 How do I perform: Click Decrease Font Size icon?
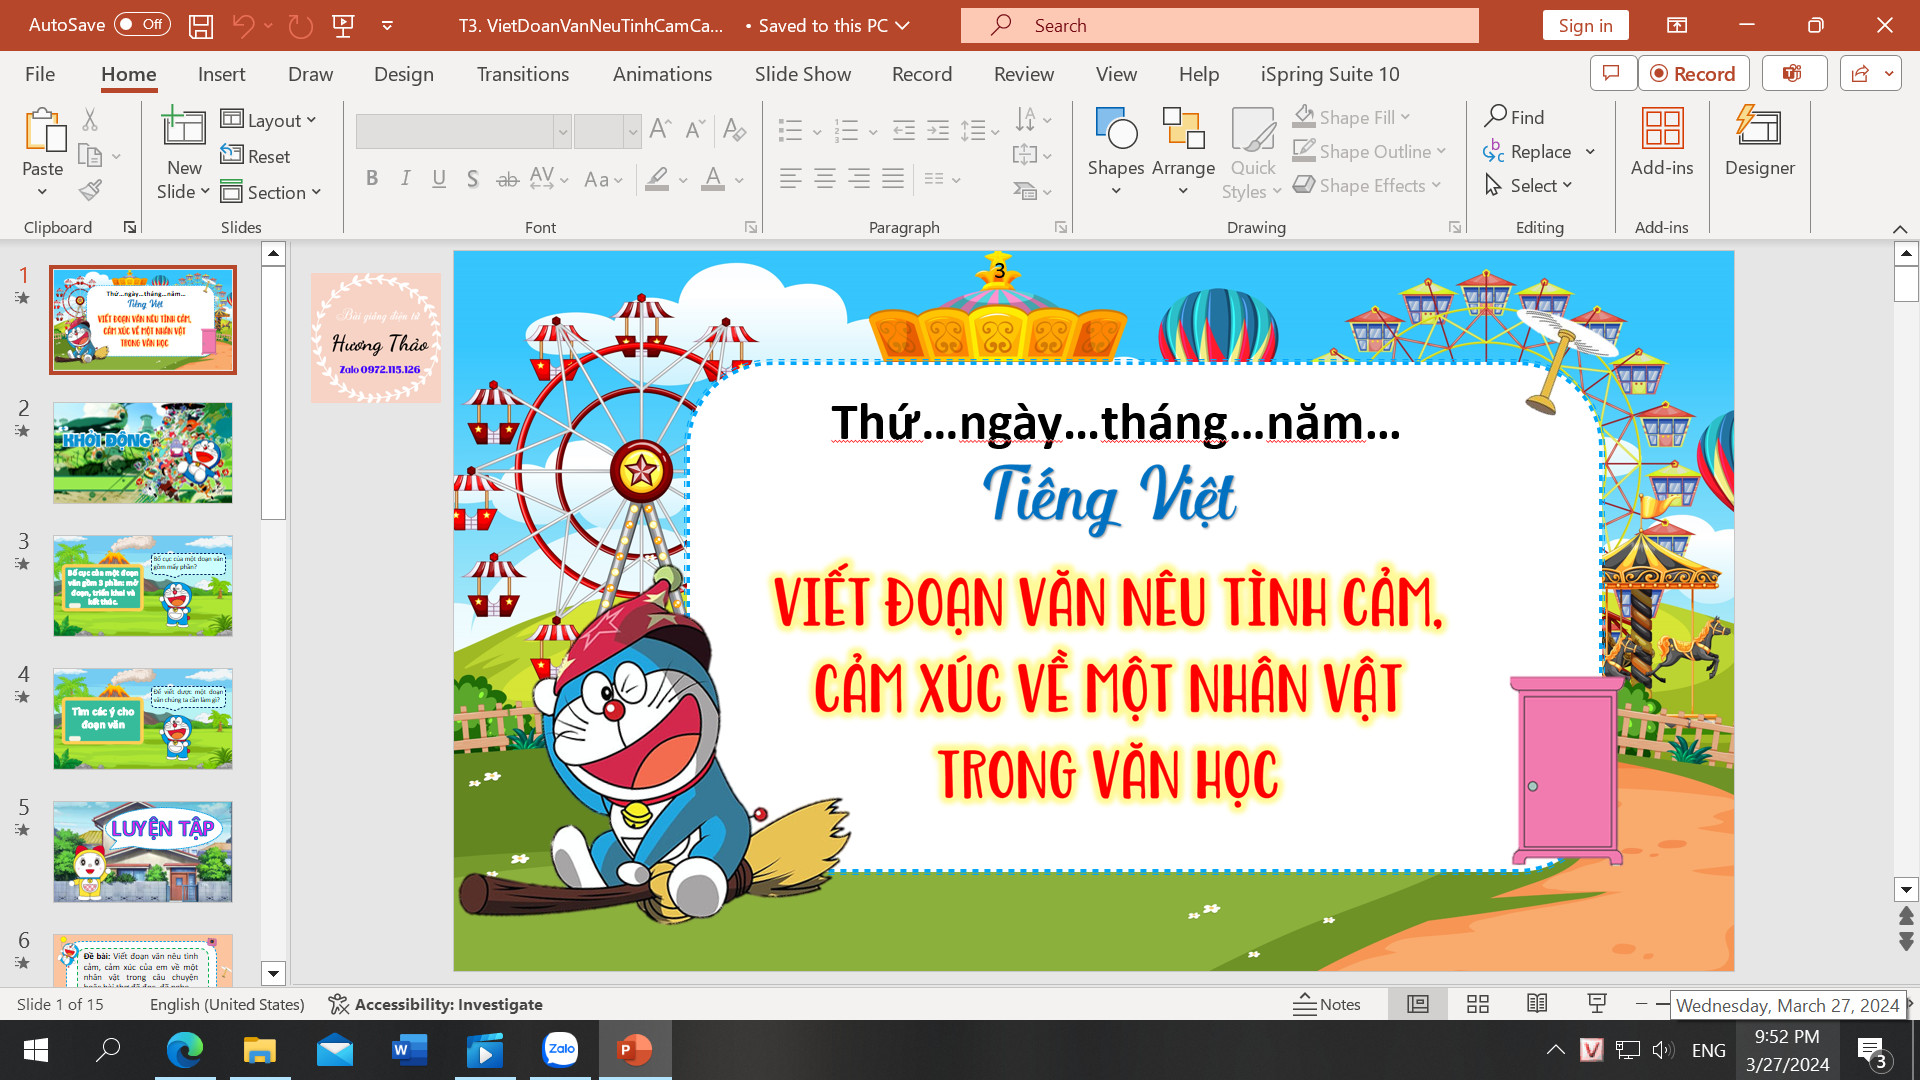tap(695, 129)
